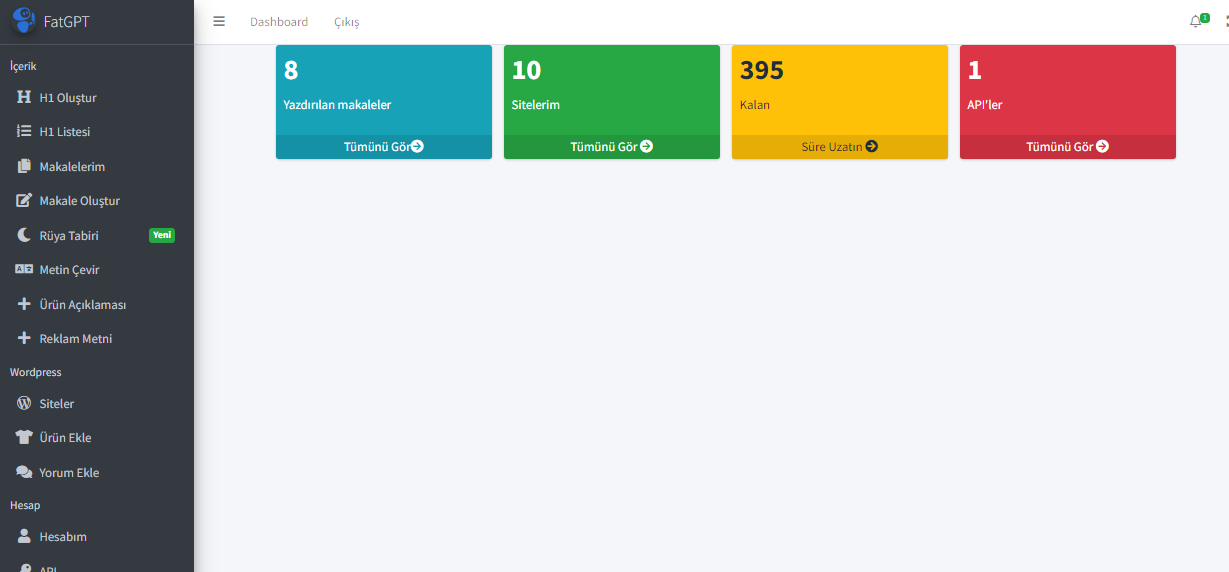Click the Hesap section heading
This screenshot has width=1229, height=572.
click(25, 505)
